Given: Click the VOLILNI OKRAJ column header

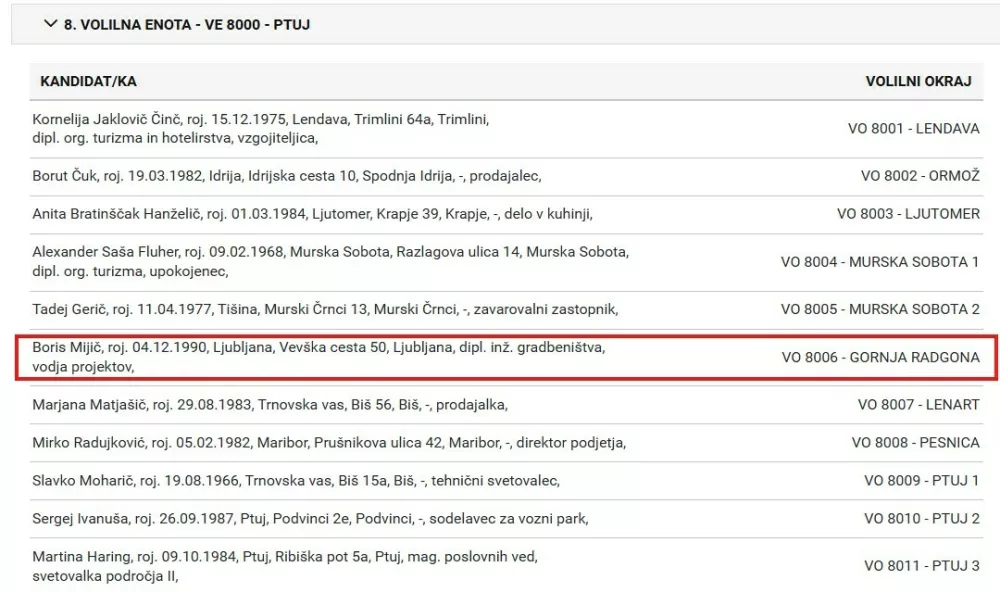Looking at the screenshot, I should pyautogui.click(x=918, y=82).
